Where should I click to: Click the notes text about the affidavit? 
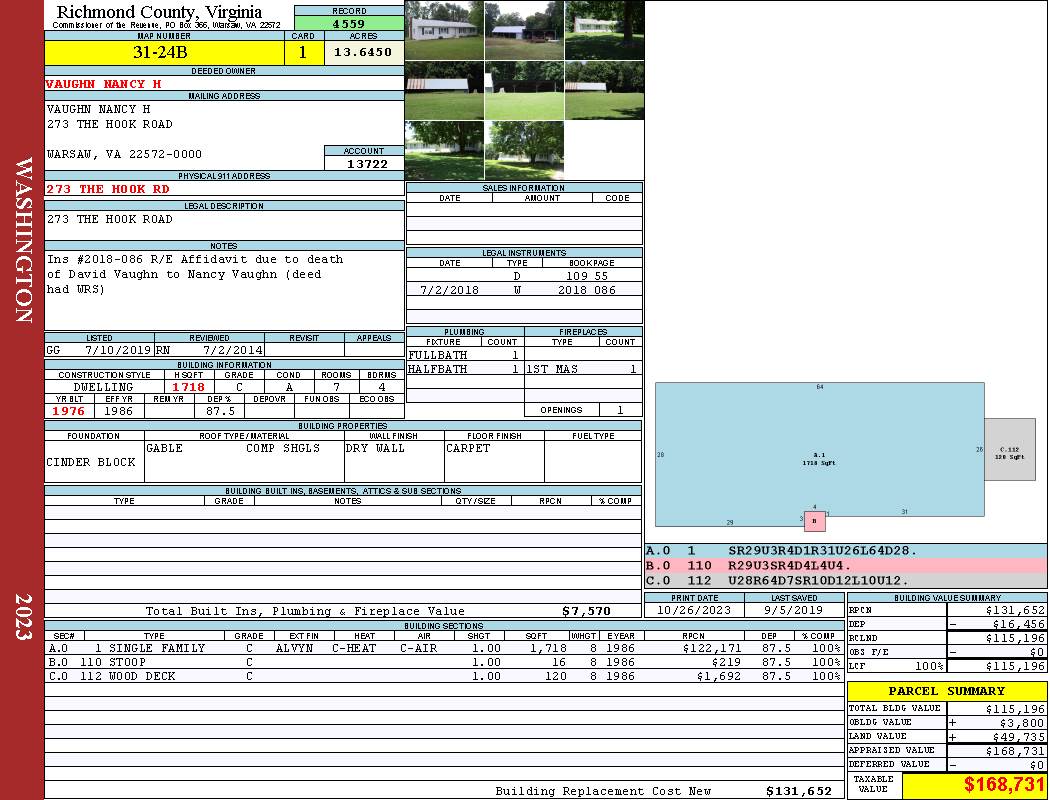(195, 274)
